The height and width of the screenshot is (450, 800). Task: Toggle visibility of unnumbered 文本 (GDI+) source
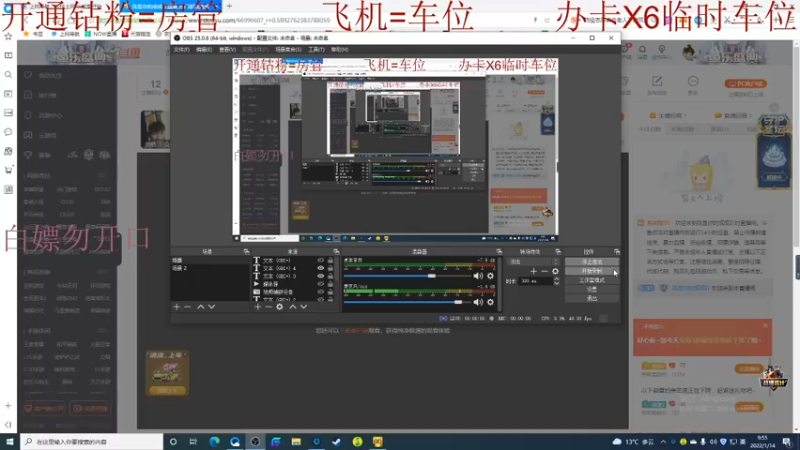point(320,260)
